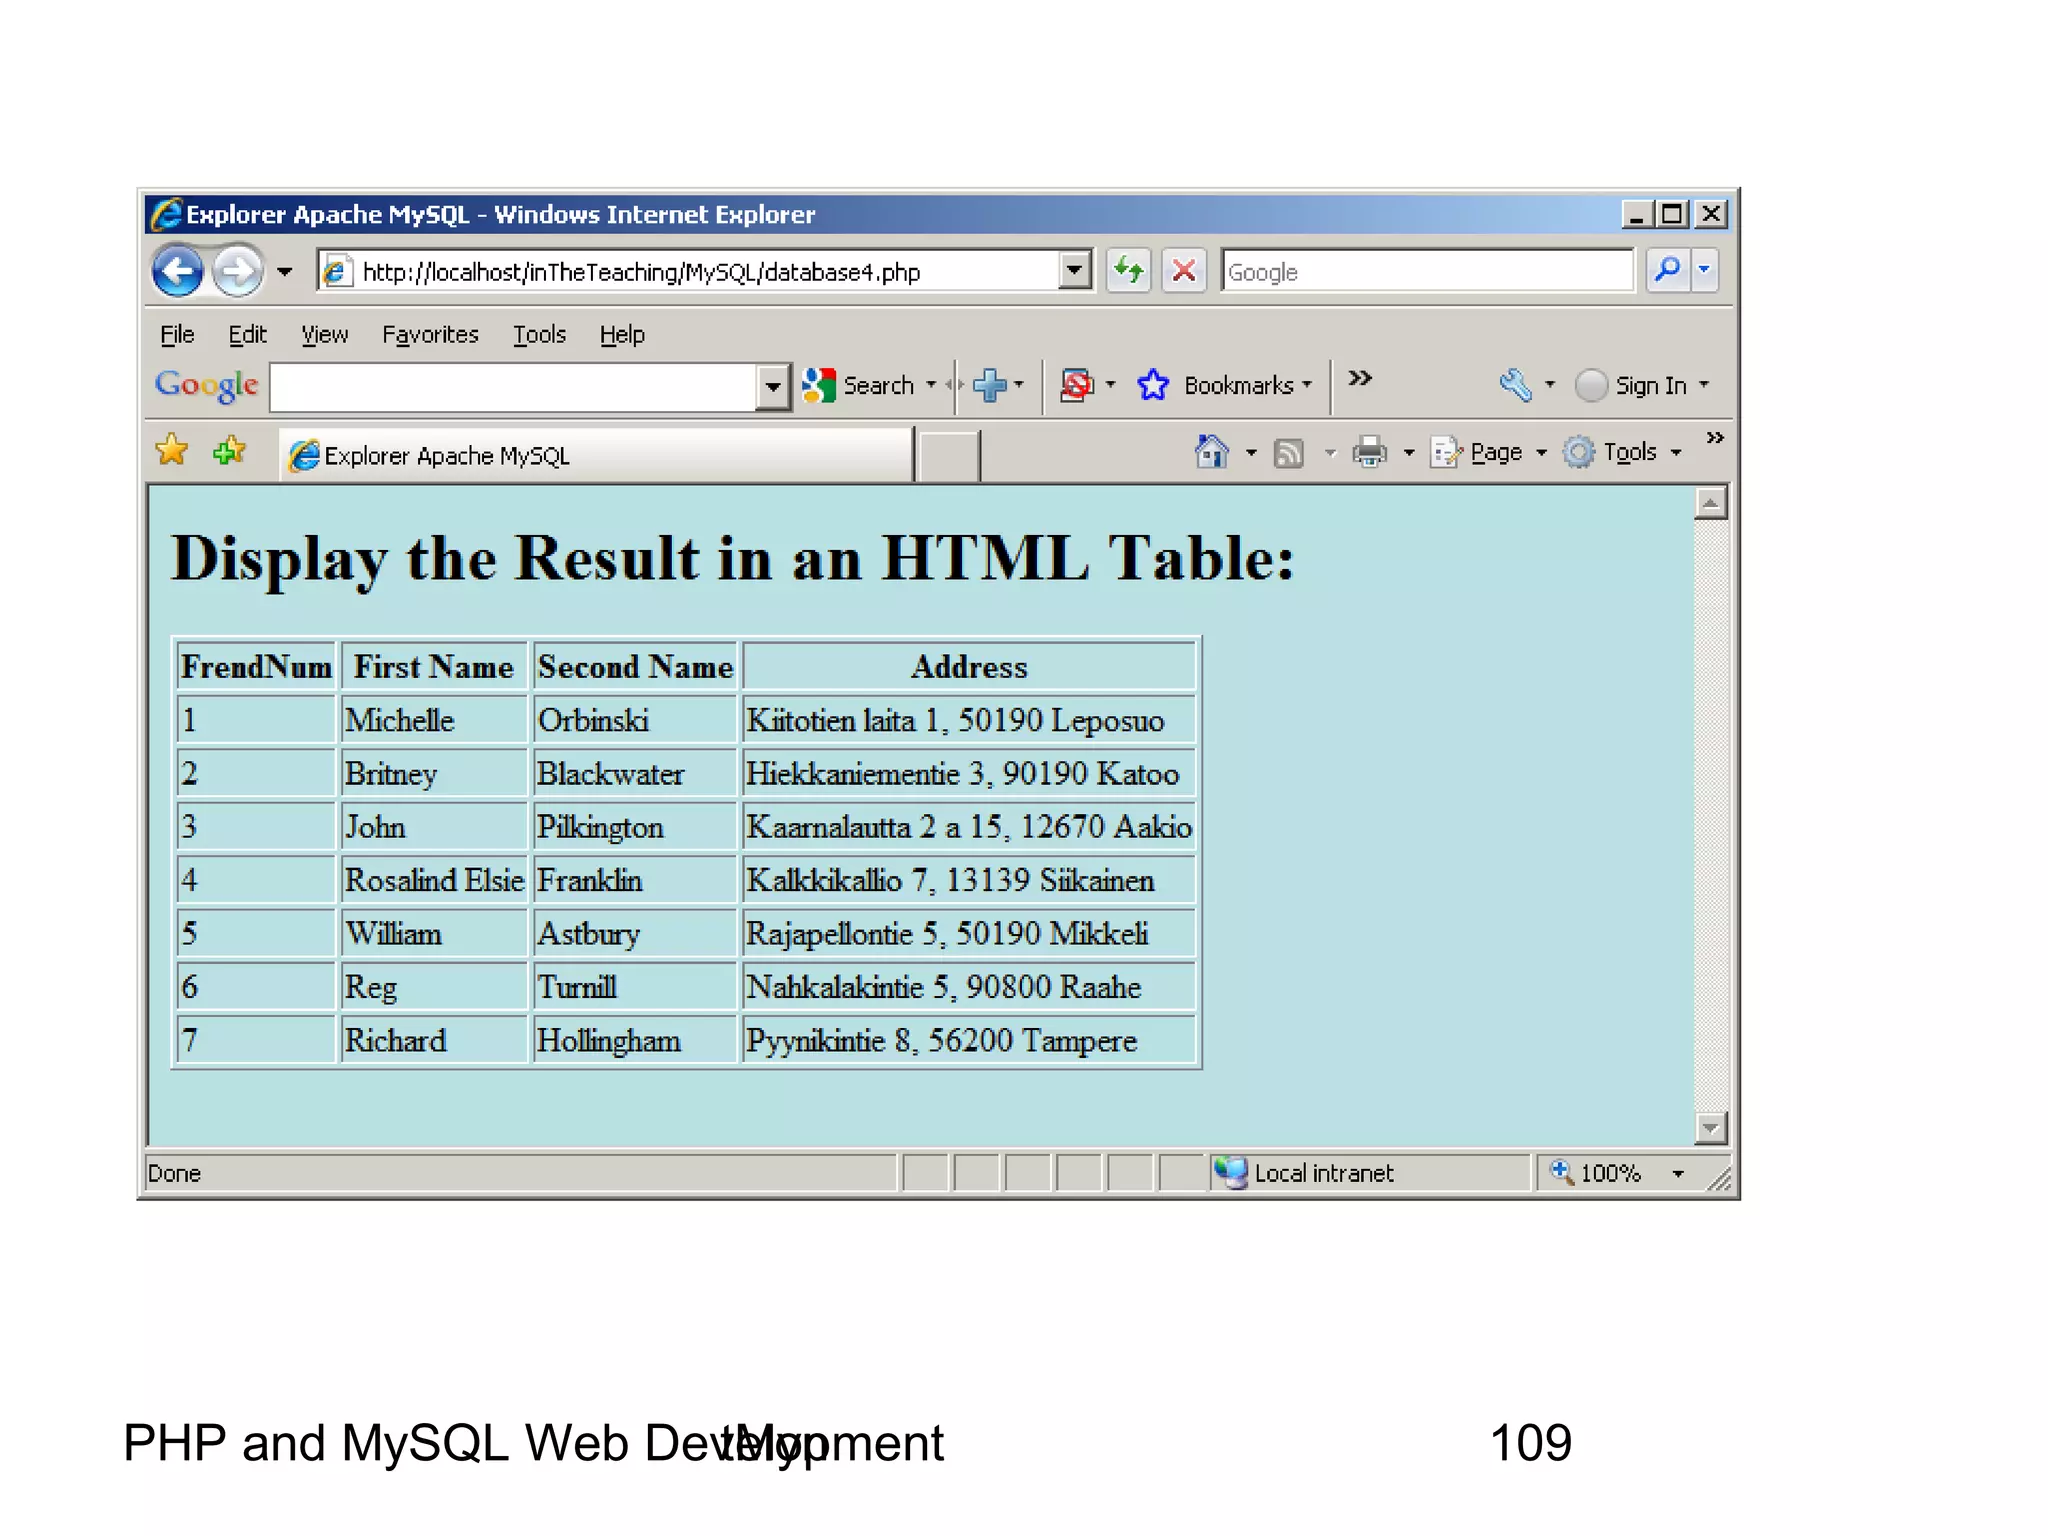This screenshot has width=2048, height=1536.
Task: Expand the Bookmarks dropdown arrow
Action: pyautogui.click(x=1307, y=385)
